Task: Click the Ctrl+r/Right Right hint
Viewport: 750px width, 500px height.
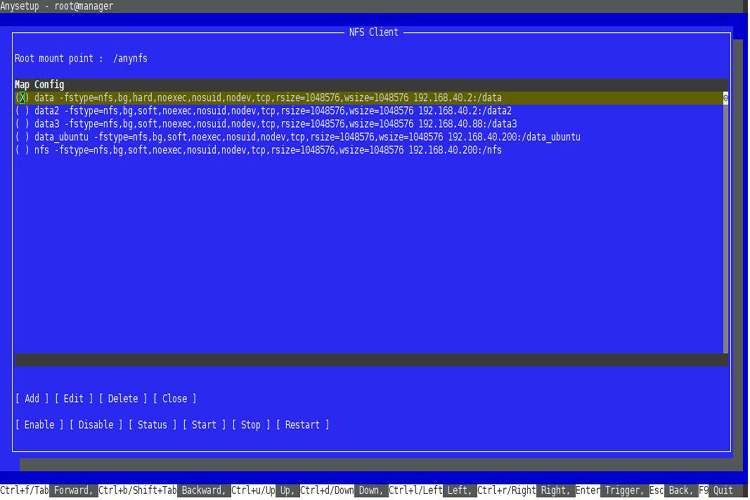Action: pyautogui.click(x=524, y=490)
